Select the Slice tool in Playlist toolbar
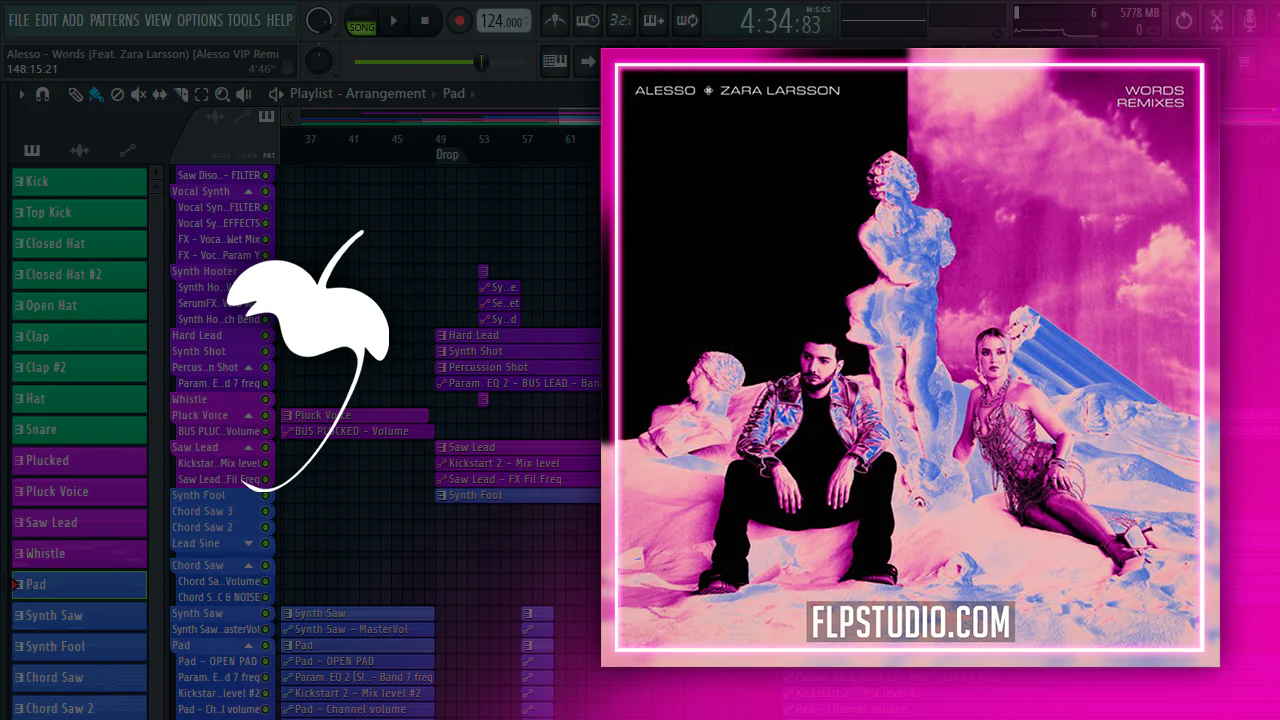 (x=181, y=94)
